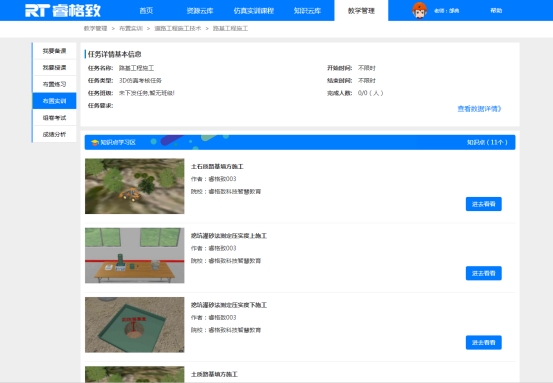Viewport: 553px width, 383px height.
Task: Open the 资源云库 tab
Action: [x=200, y=11]
